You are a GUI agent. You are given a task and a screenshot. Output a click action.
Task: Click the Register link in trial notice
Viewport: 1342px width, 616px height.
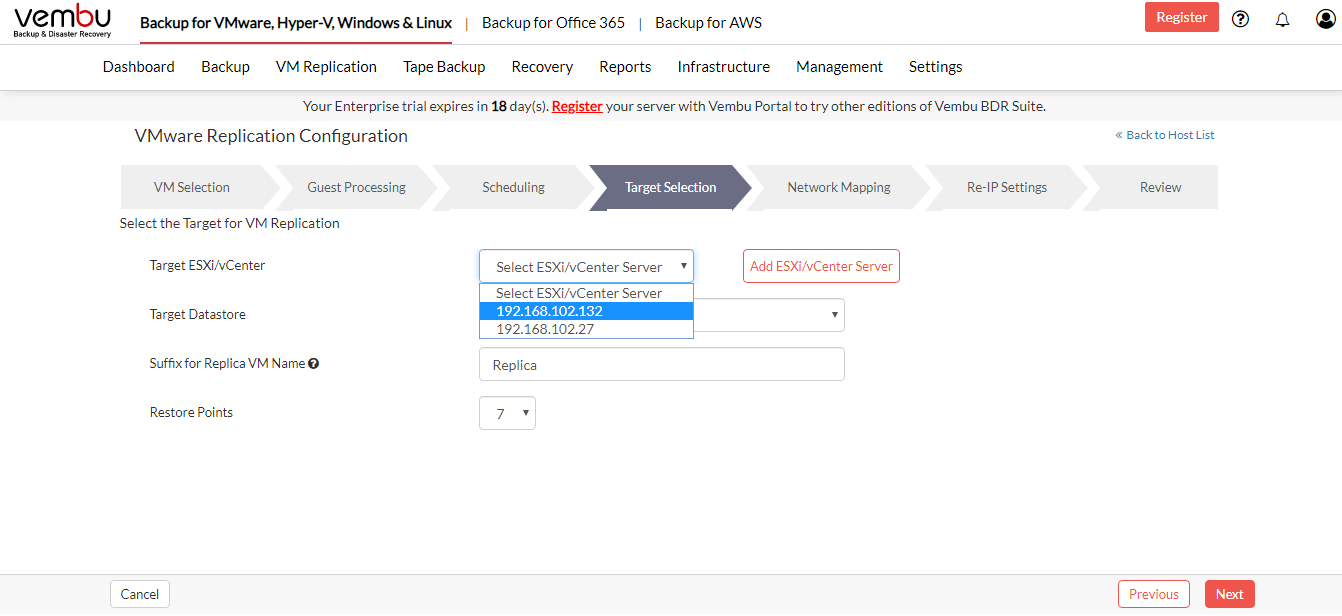coord(577,106)
